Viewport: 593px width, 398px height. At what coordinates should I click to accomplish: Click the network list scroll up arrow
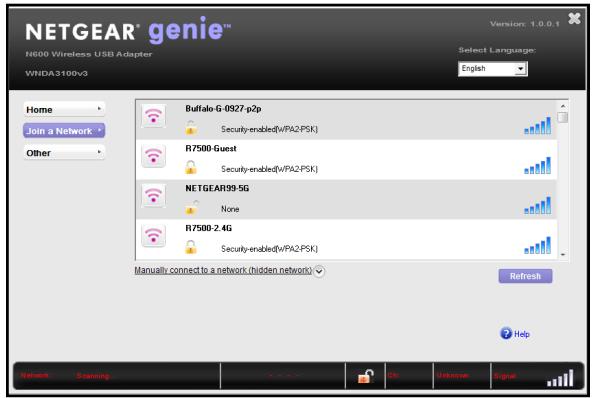pos(563,106)
